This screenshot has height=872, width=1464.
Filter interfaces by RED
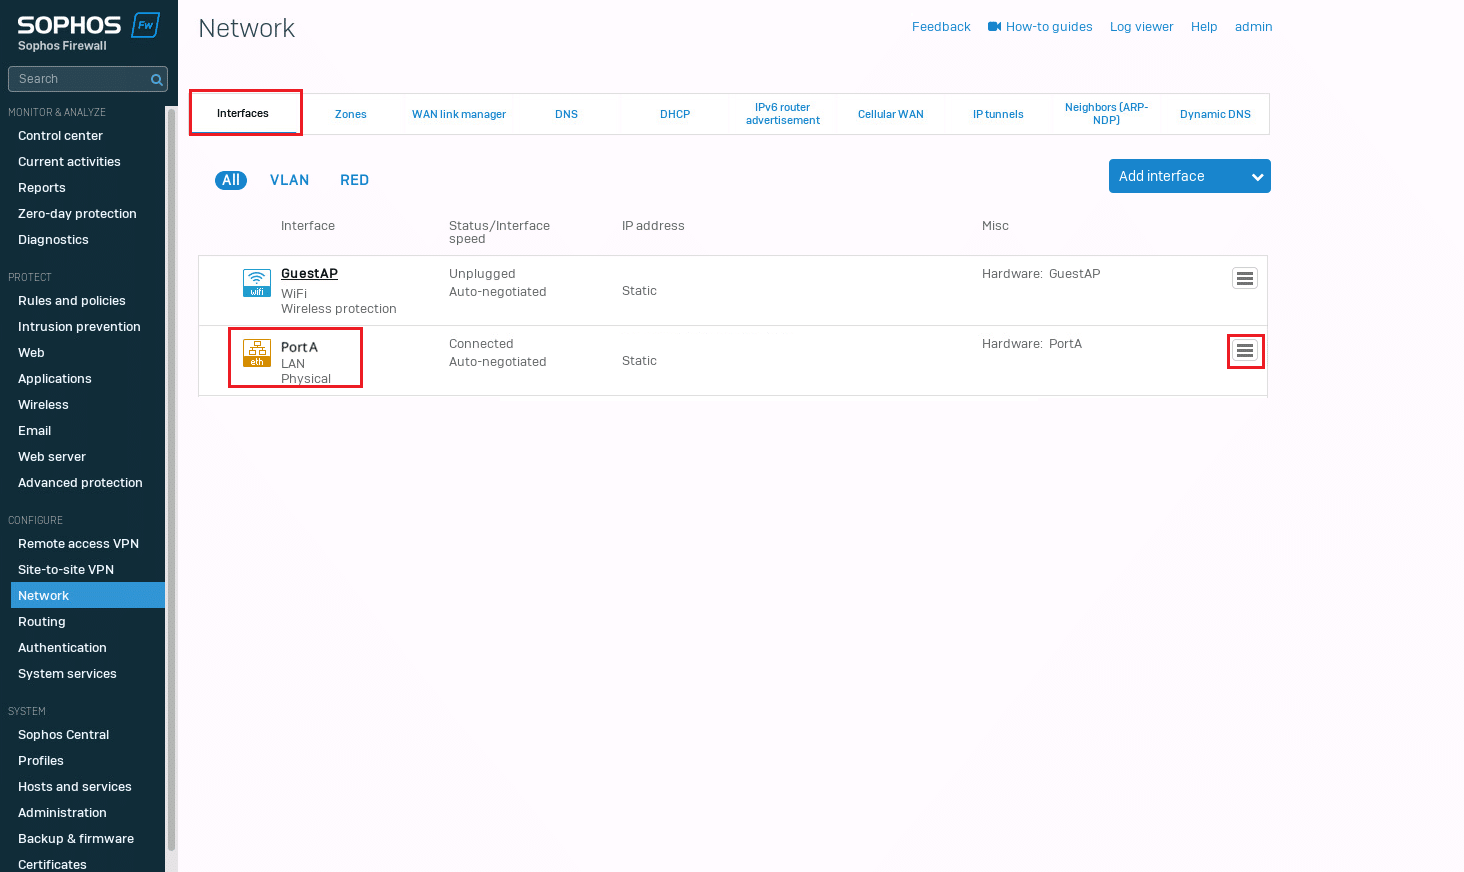tap(354, 180)
